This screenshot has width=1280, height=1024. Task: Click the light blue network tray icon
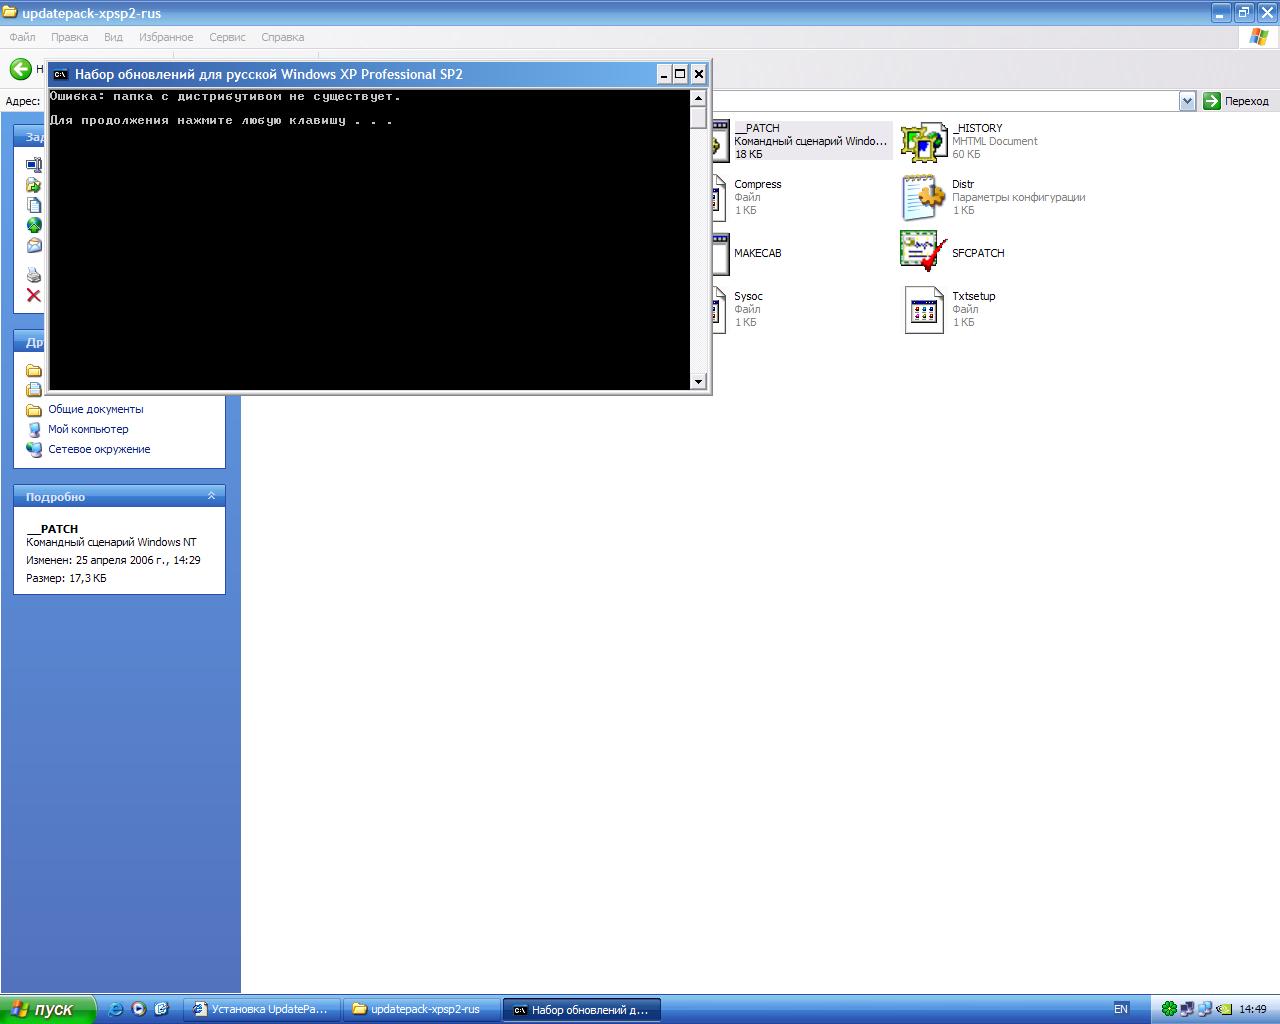[x=1205, y=1009]
